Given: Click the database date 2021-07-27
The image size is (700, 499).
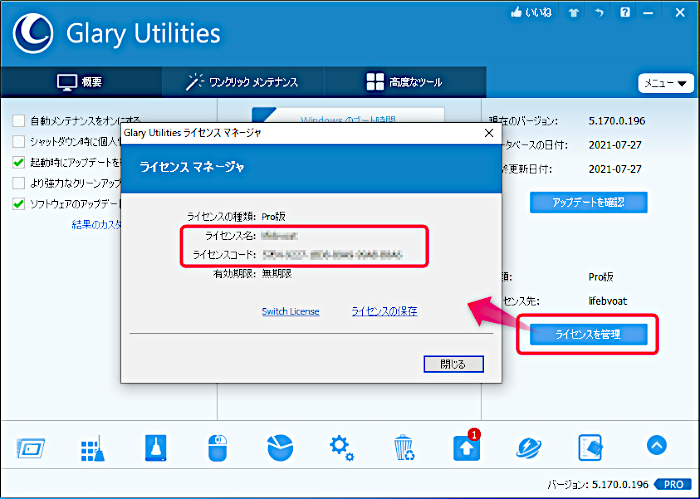Looking at the screenshot, I should [615, 145].
